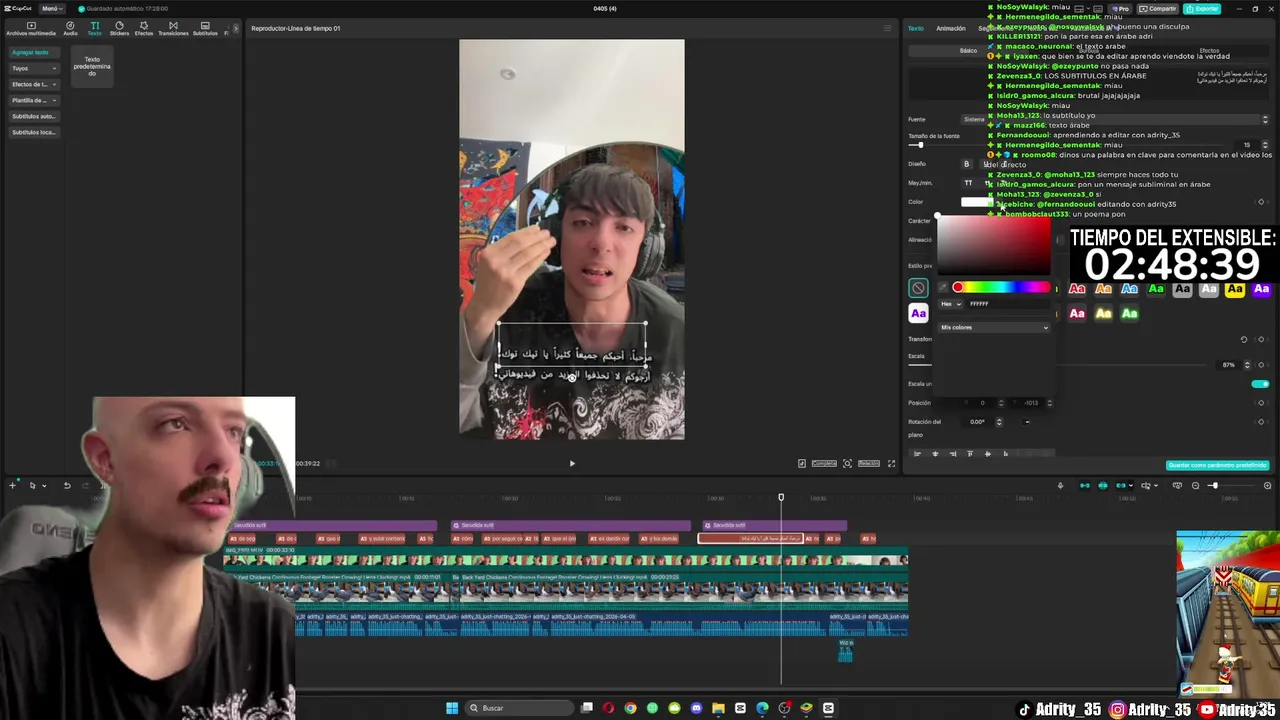Open the Archivos multimedia panel
The height and width of the screenshot is (720, 1280).
pos(31,28)
